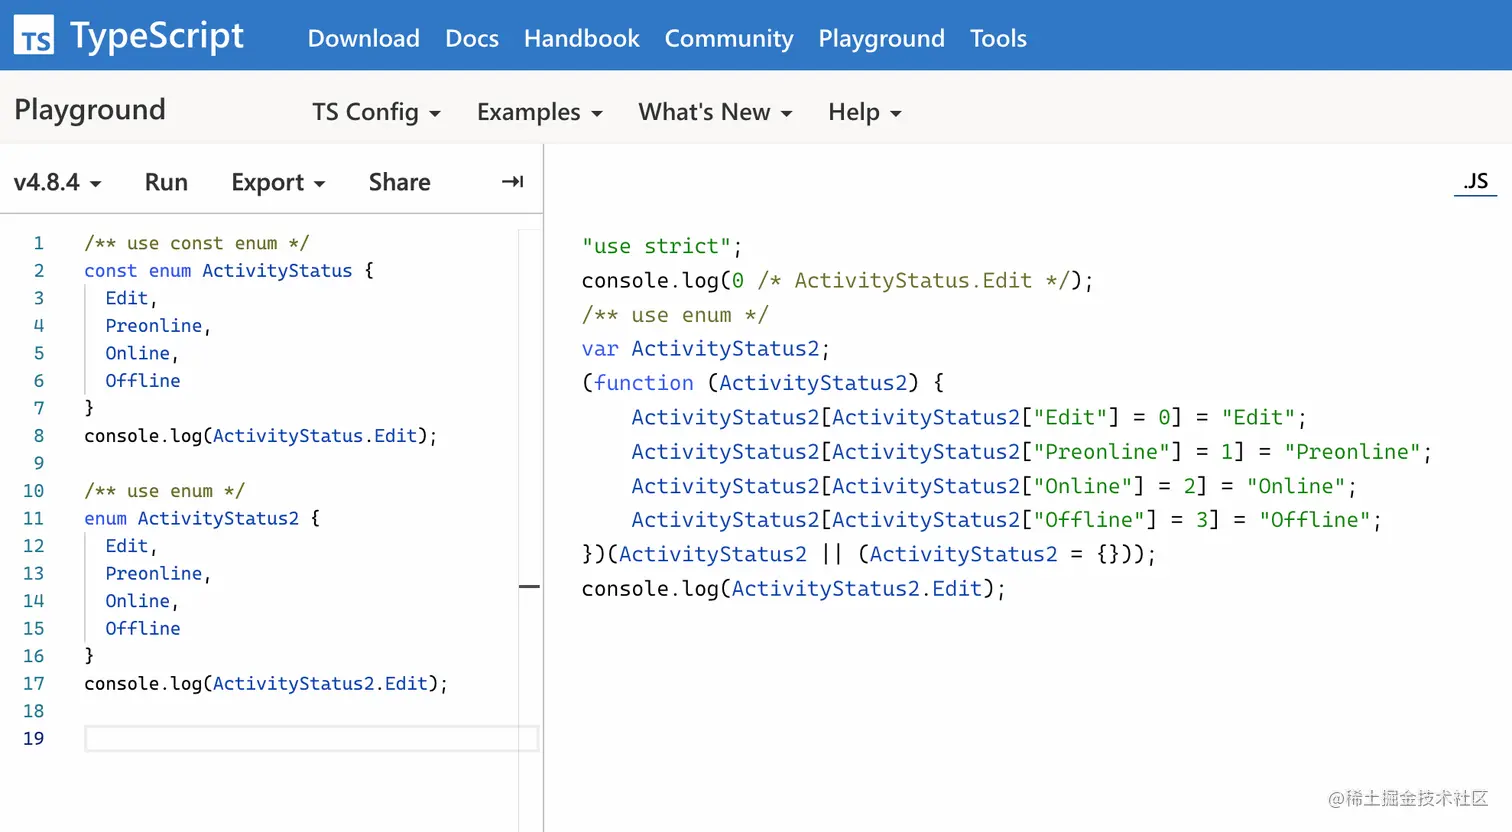Switch to the .JS output tab

point(1475,181)
